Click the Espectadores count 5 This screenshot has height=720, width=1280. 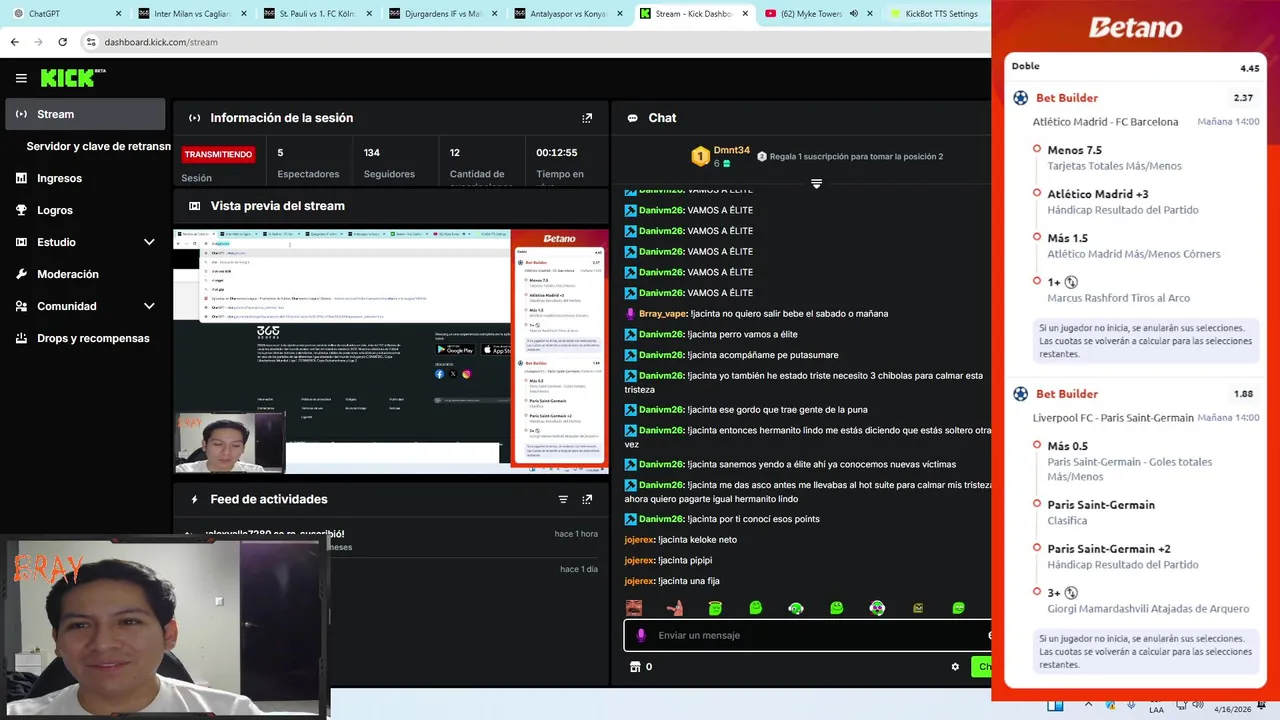point(280,153)
